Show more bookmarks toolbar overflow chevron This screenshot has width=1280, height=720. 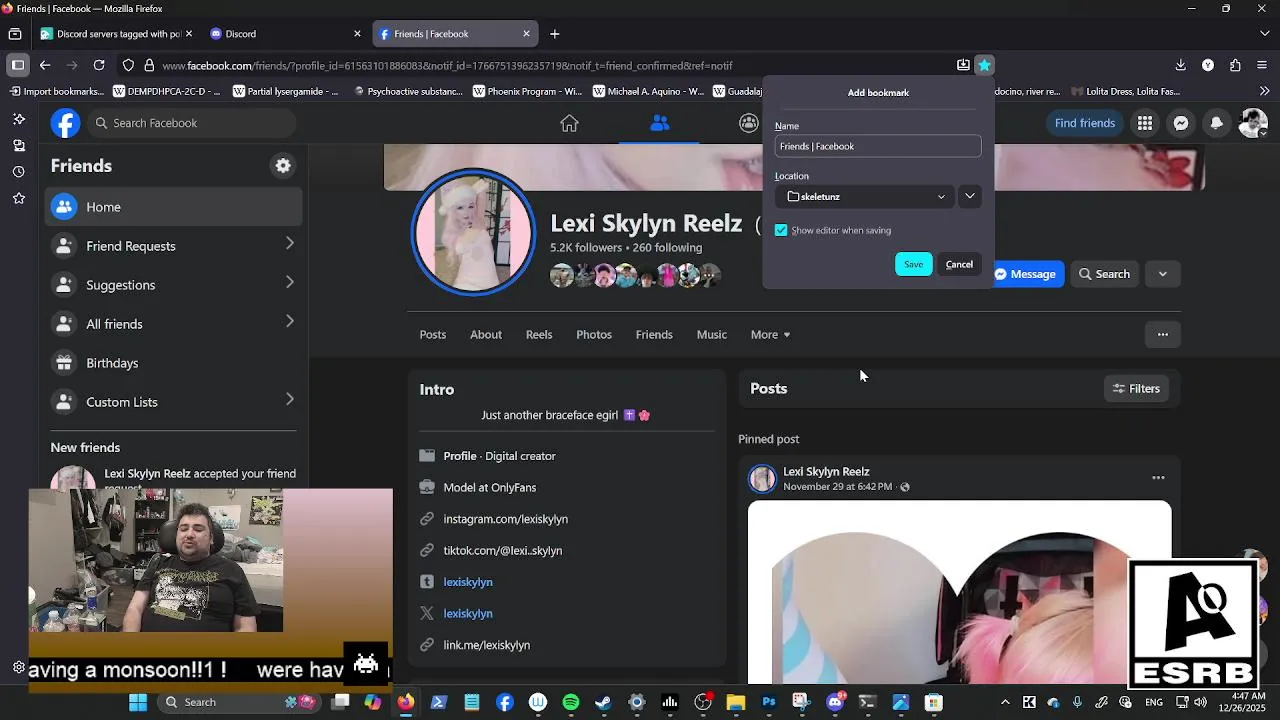(x=1265, y=91)
